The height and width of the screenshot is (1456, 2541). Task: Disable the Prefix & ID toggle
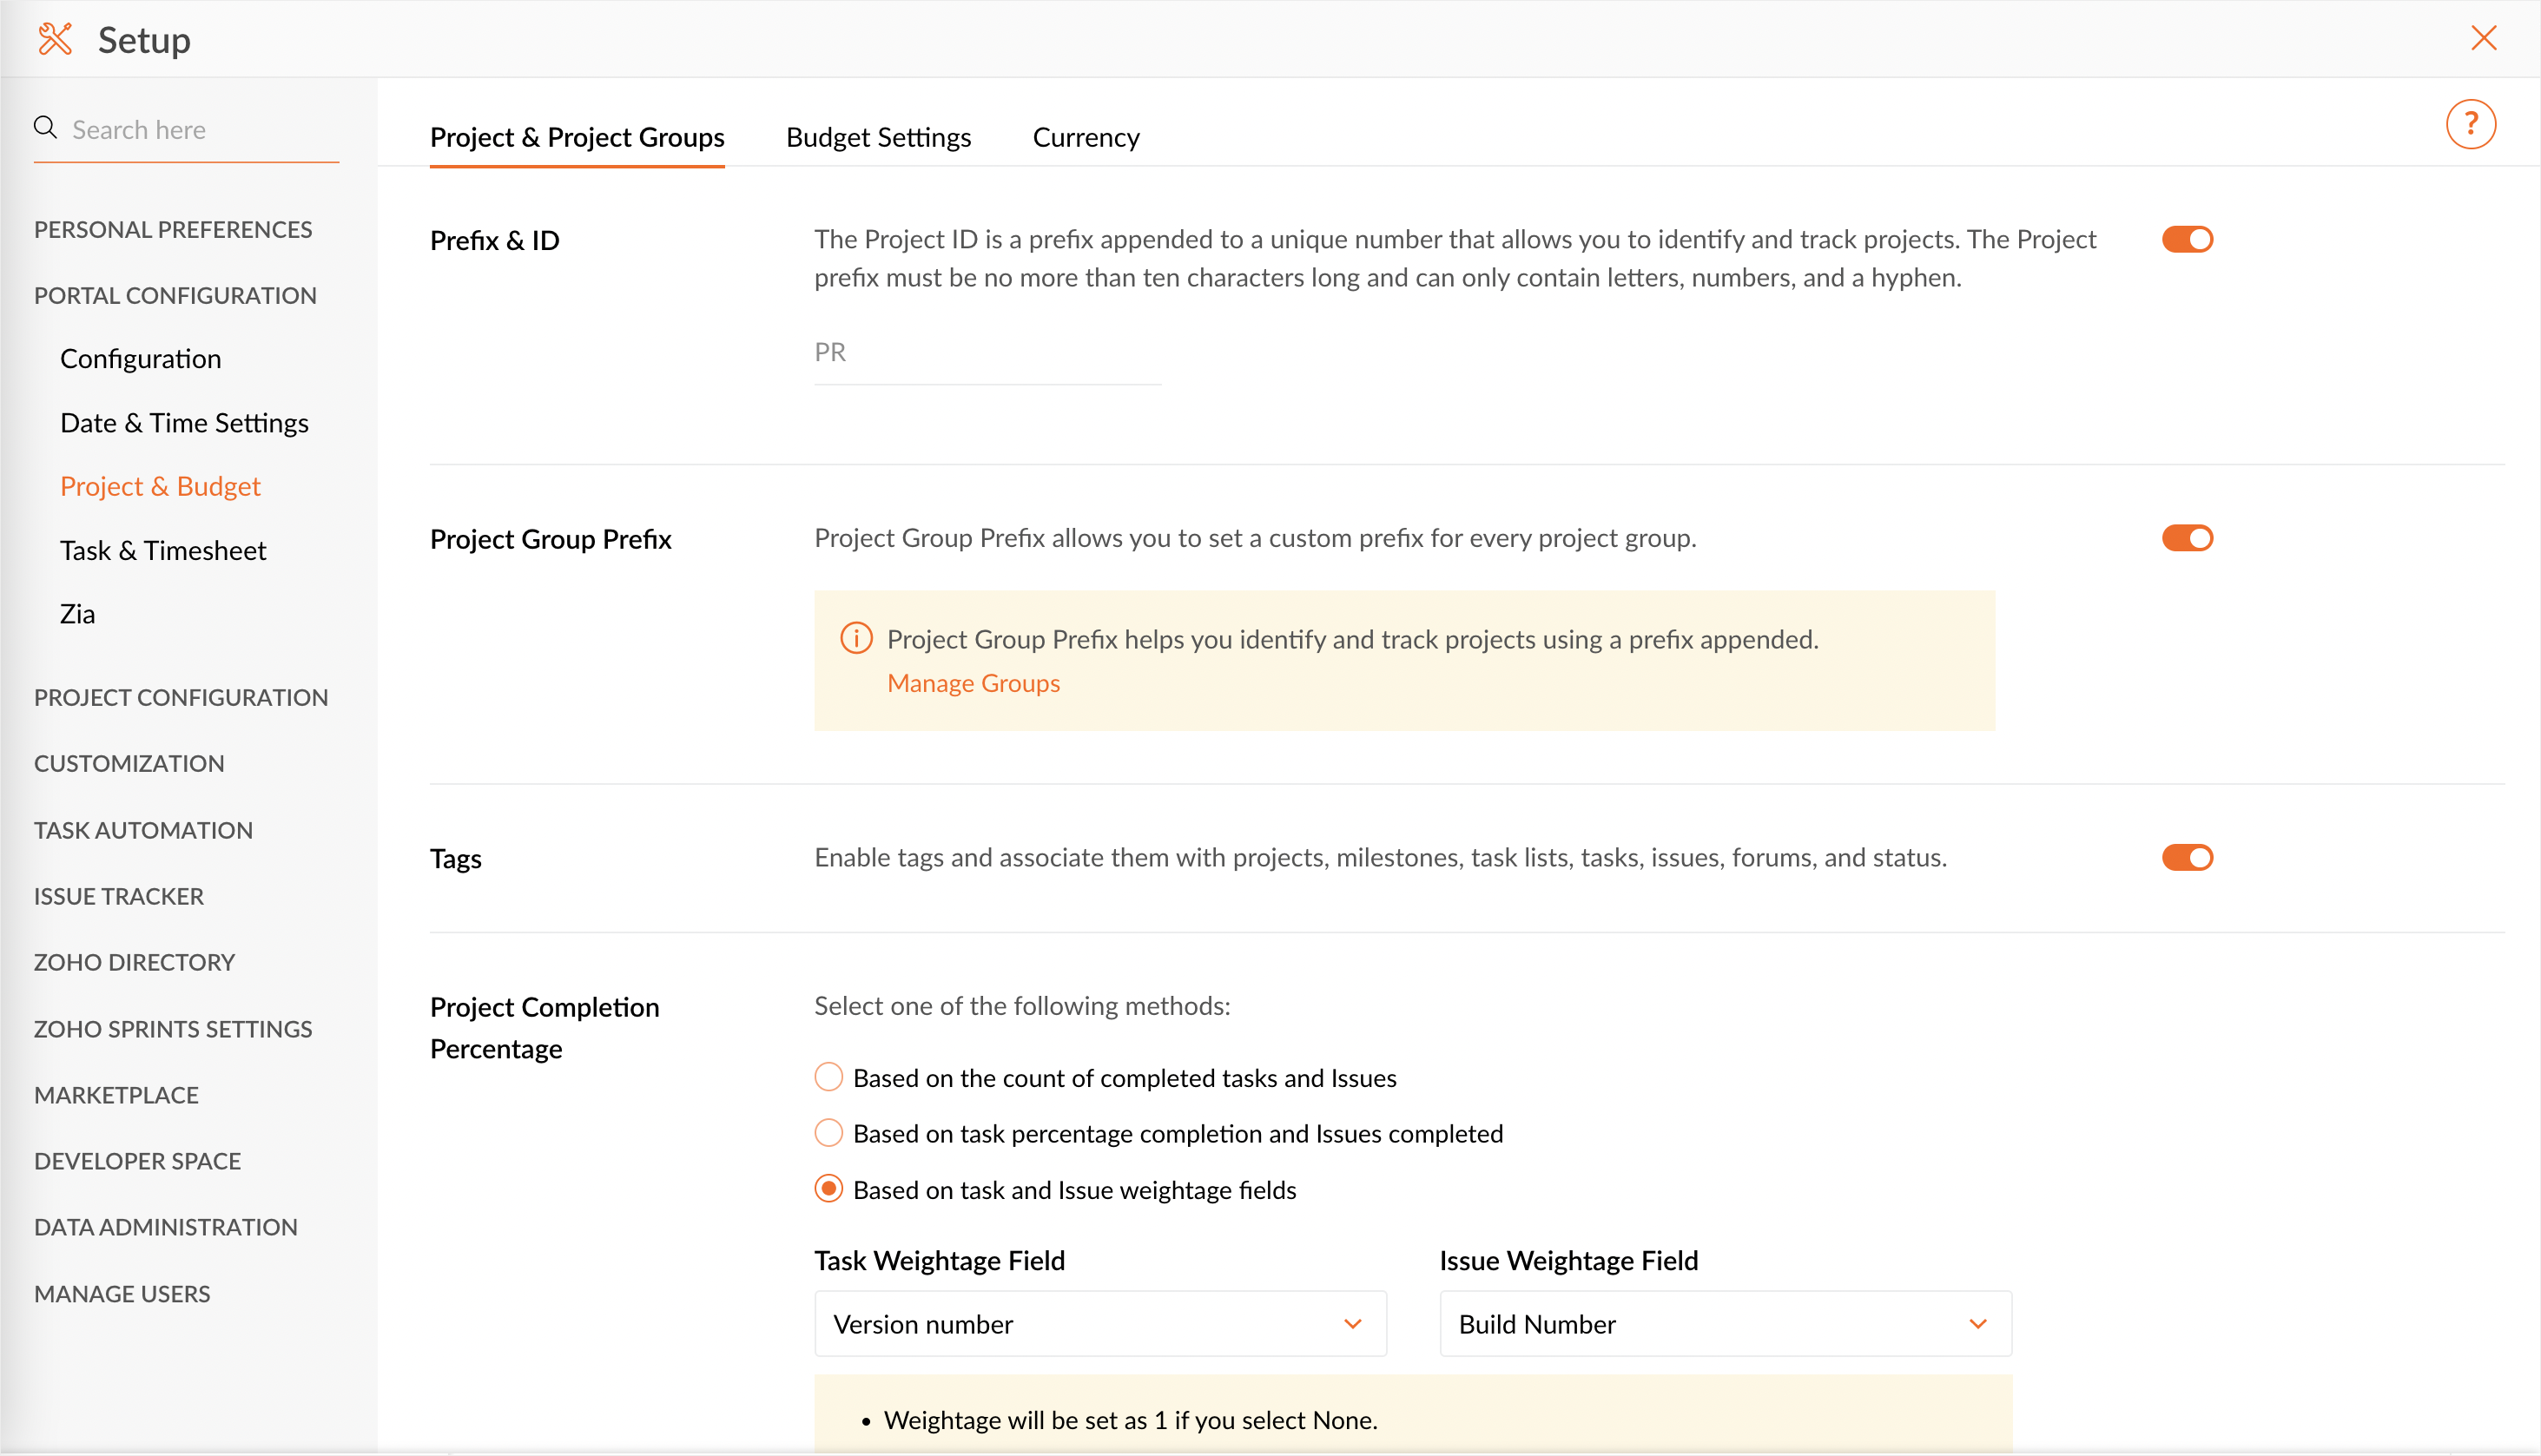coord(2187,239)
